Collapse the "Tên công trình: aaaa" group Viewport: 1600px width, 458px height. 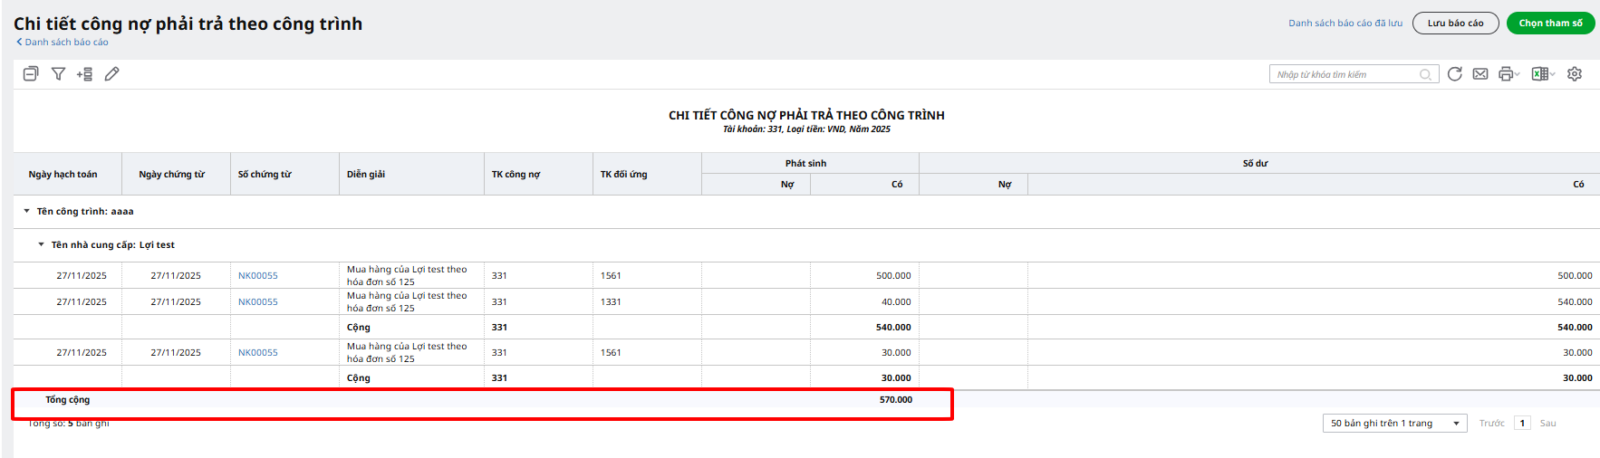point(27,212)
